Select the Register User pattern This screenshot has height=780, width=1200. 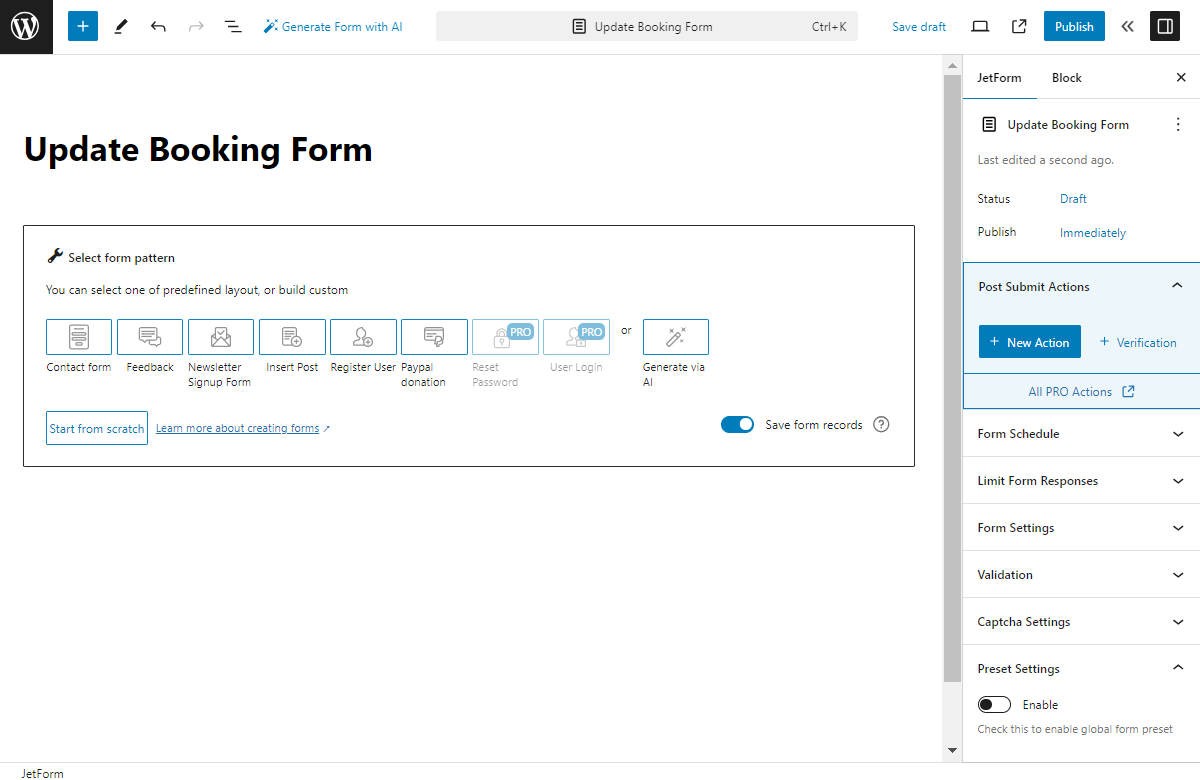tap(363, 336)
